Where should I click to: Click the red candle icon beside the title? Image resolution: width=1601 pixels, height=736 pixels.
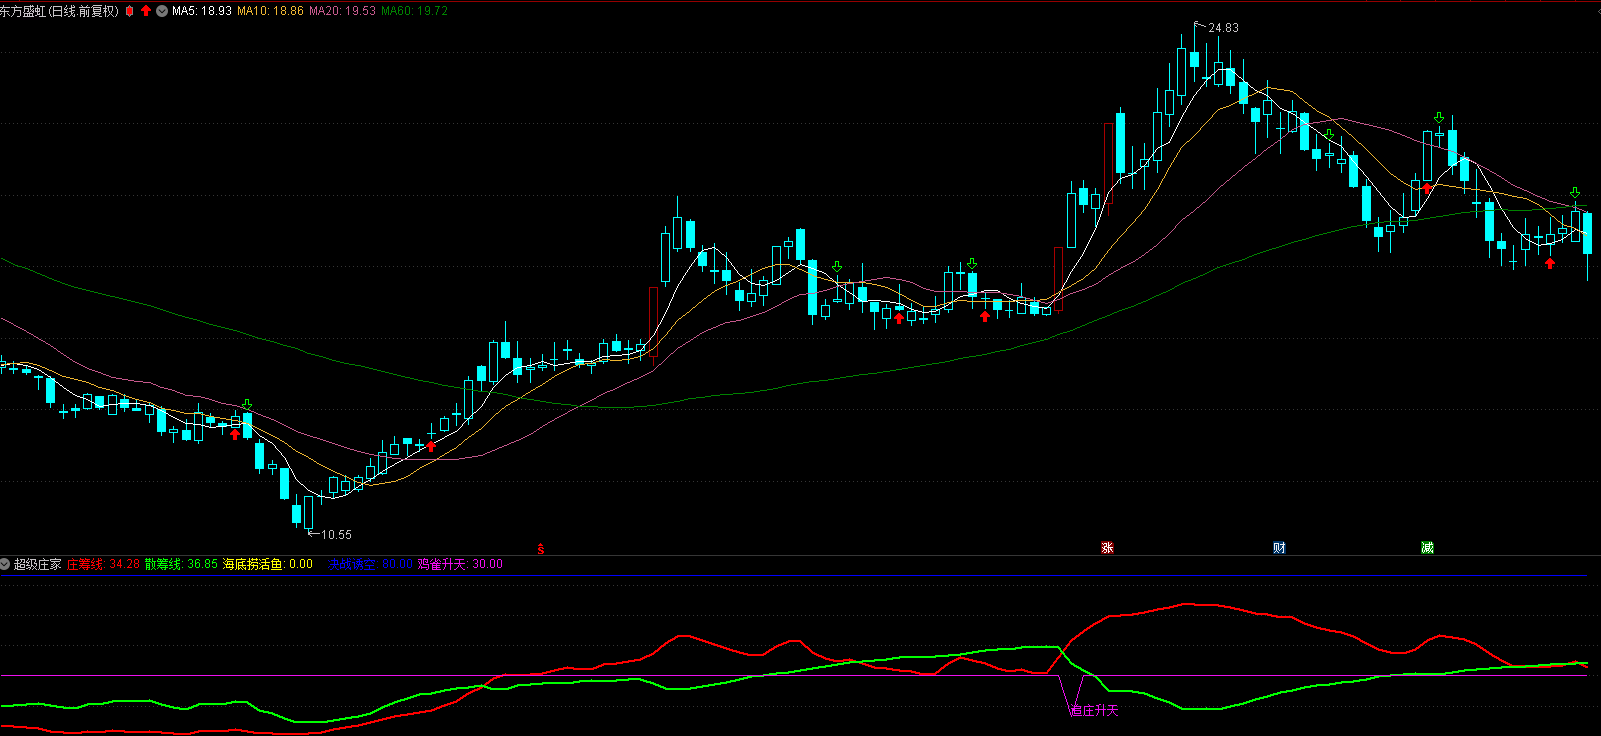129,11
